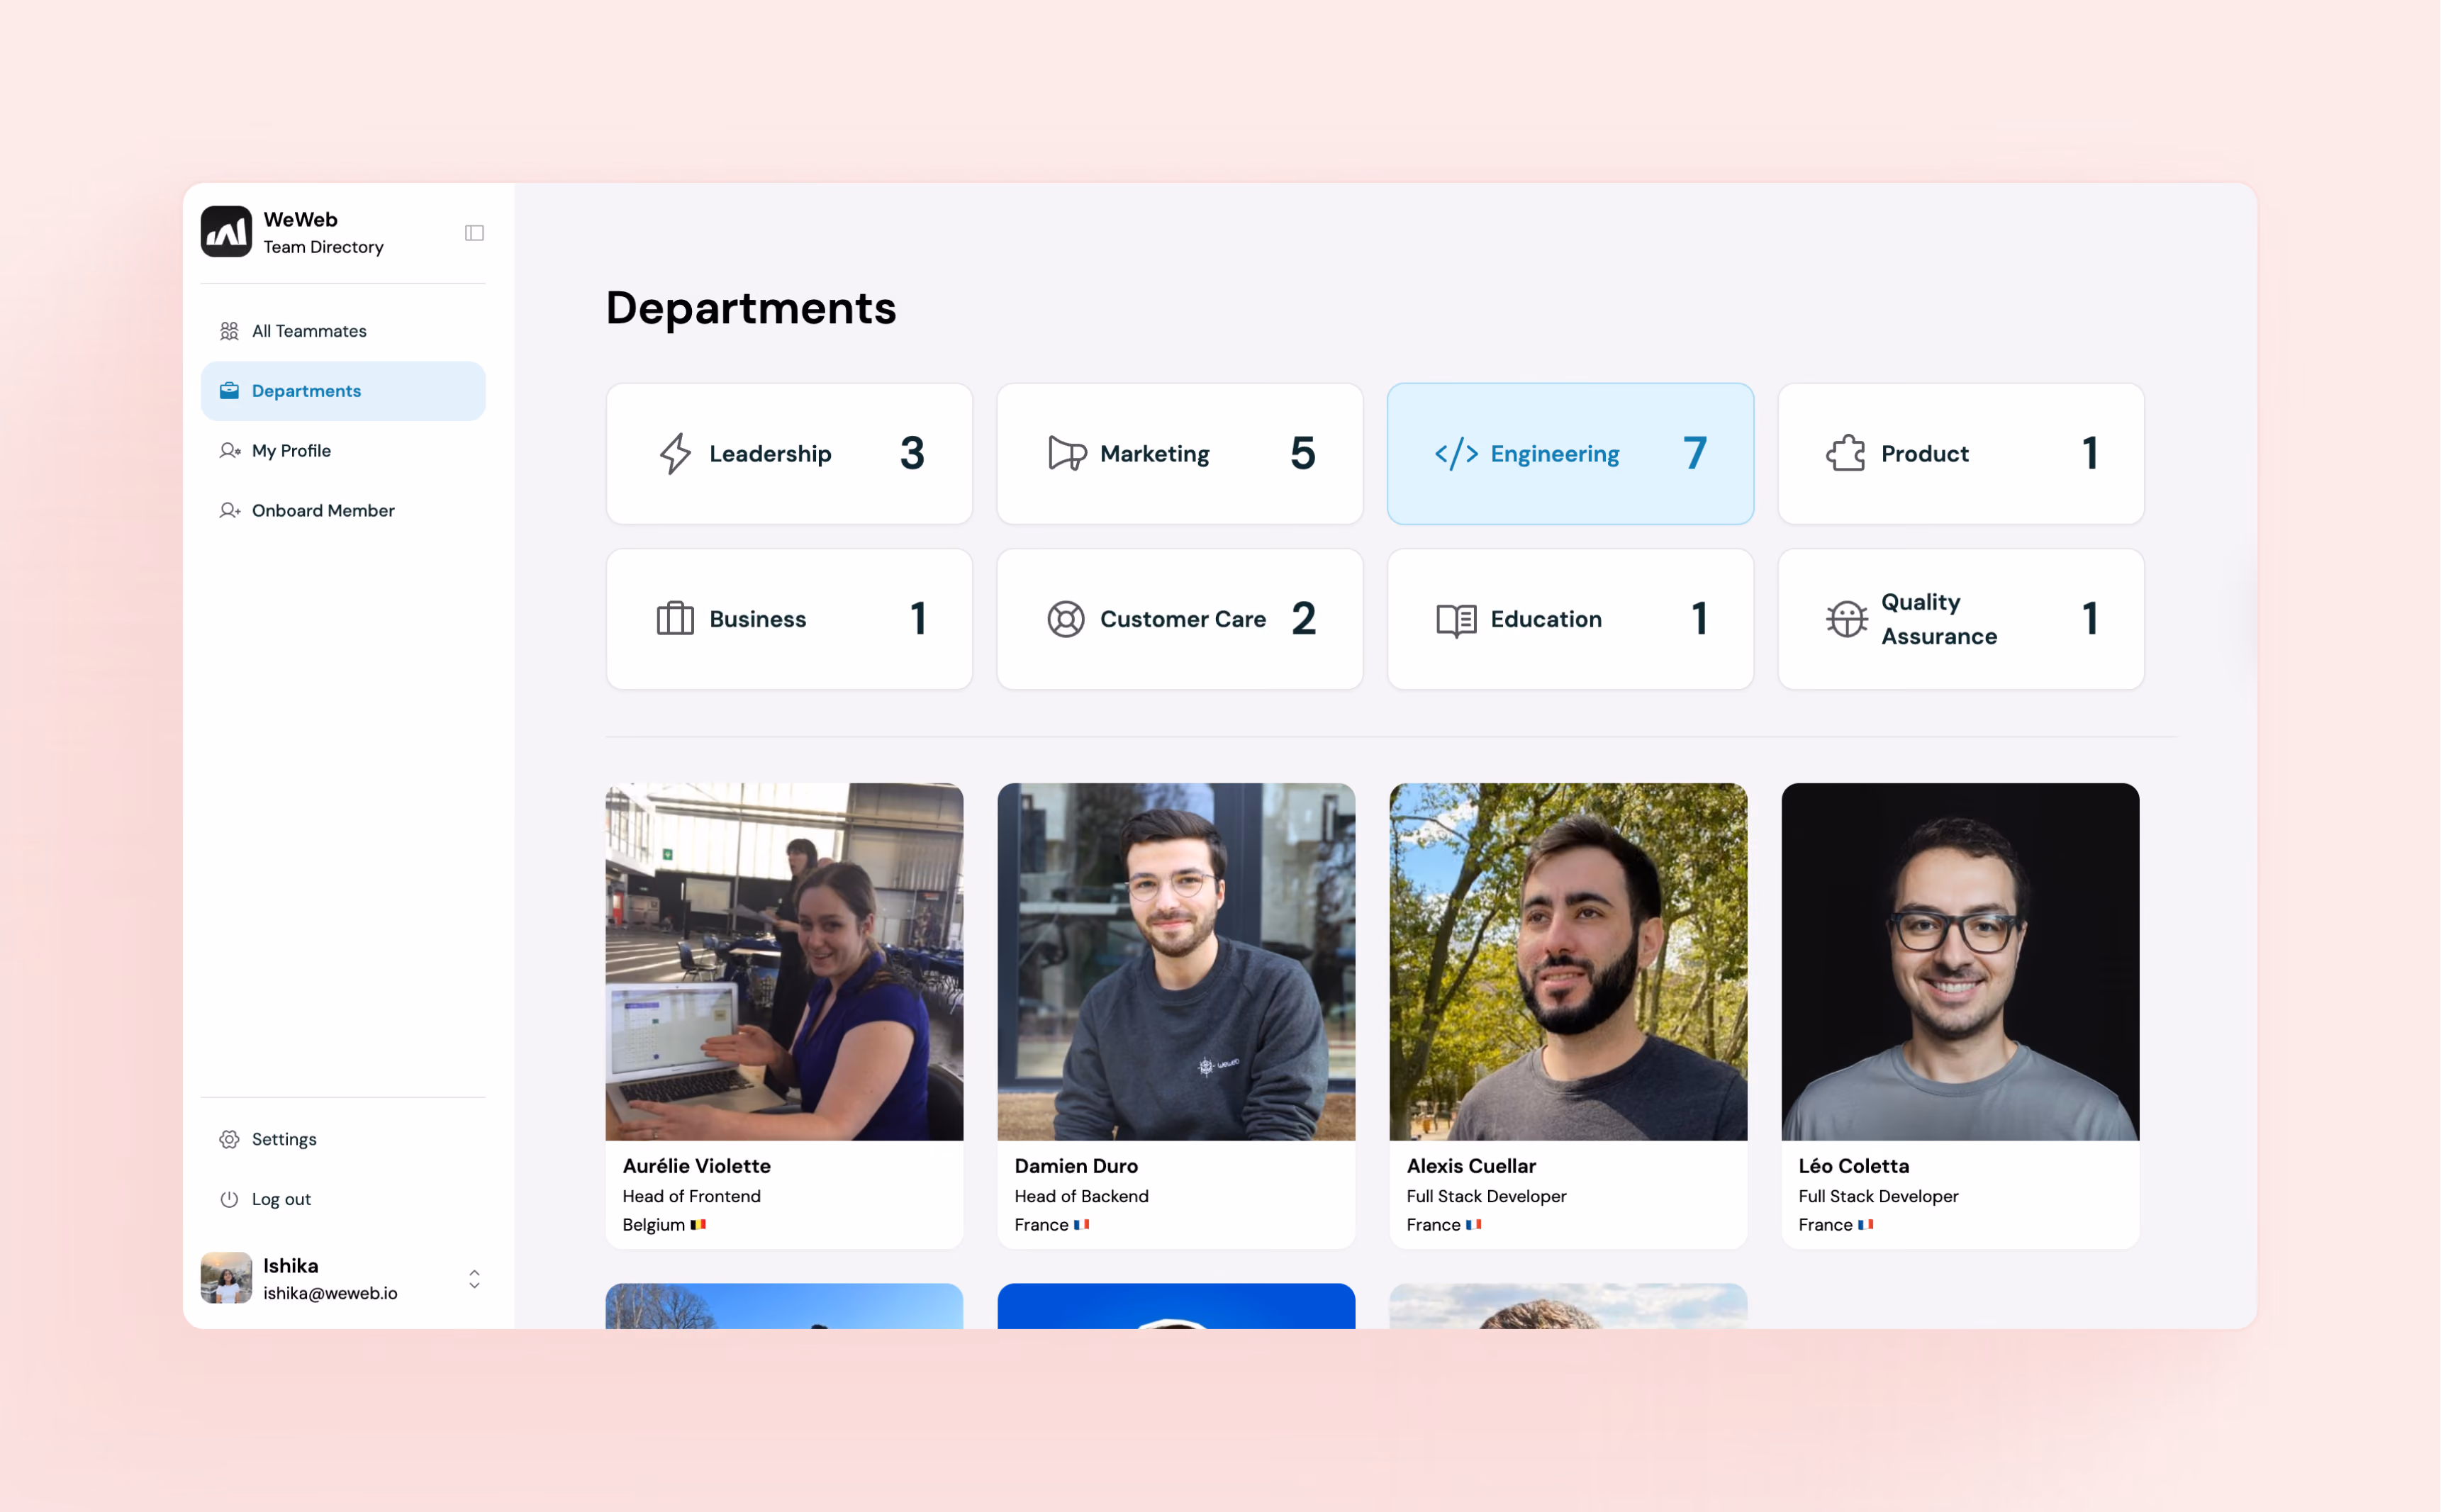Click the name Alexis Cuellar
2441x1512 pixels.
tap(1471, 1166)
